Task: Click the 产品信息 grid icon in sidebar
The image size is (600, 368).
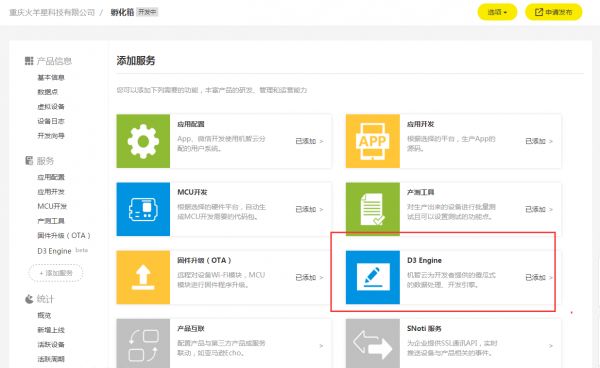Action: (x=29, y=61)
